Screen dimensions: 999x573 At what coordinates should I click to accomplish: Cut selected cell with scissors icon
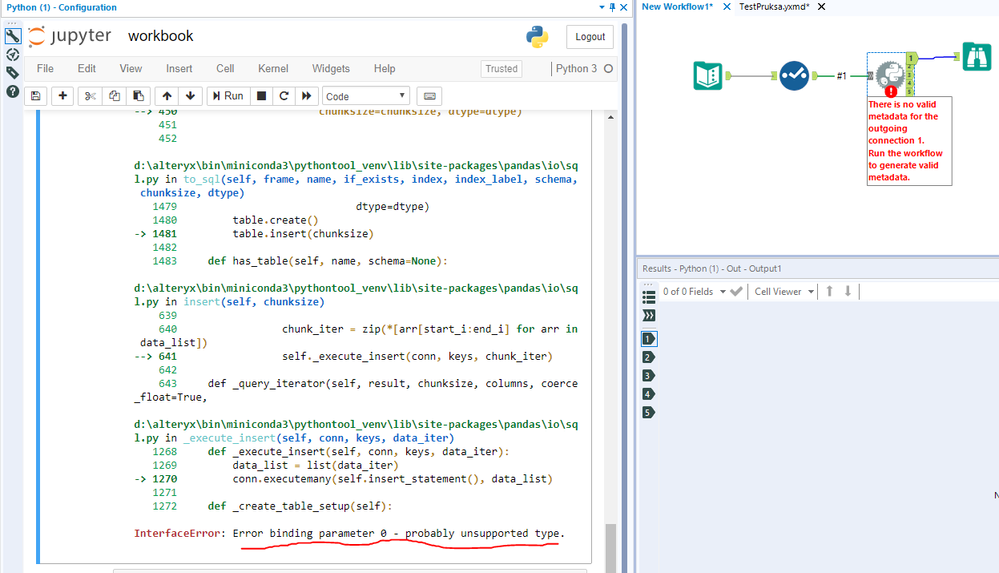pyautogui.click(x=89, y=96)
